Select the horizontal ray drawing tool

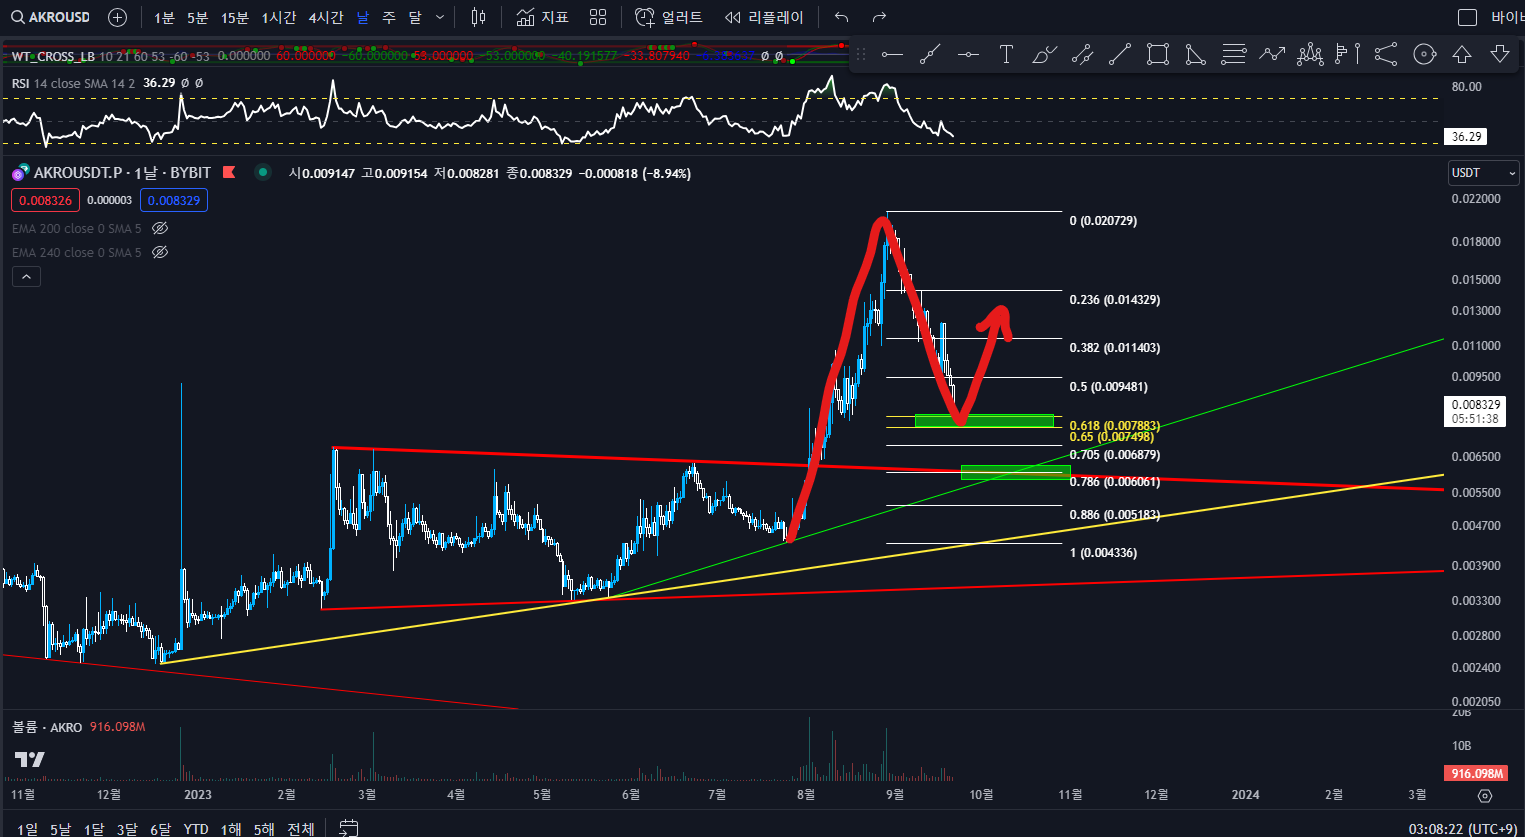892,54
